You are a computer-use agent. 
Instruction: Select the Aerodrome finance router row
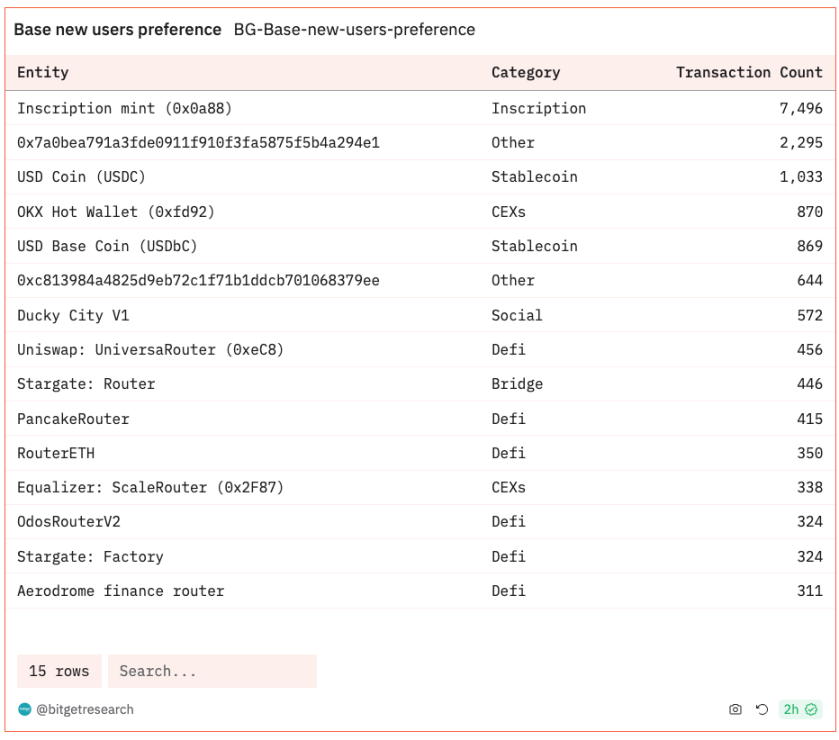[120, 591]
